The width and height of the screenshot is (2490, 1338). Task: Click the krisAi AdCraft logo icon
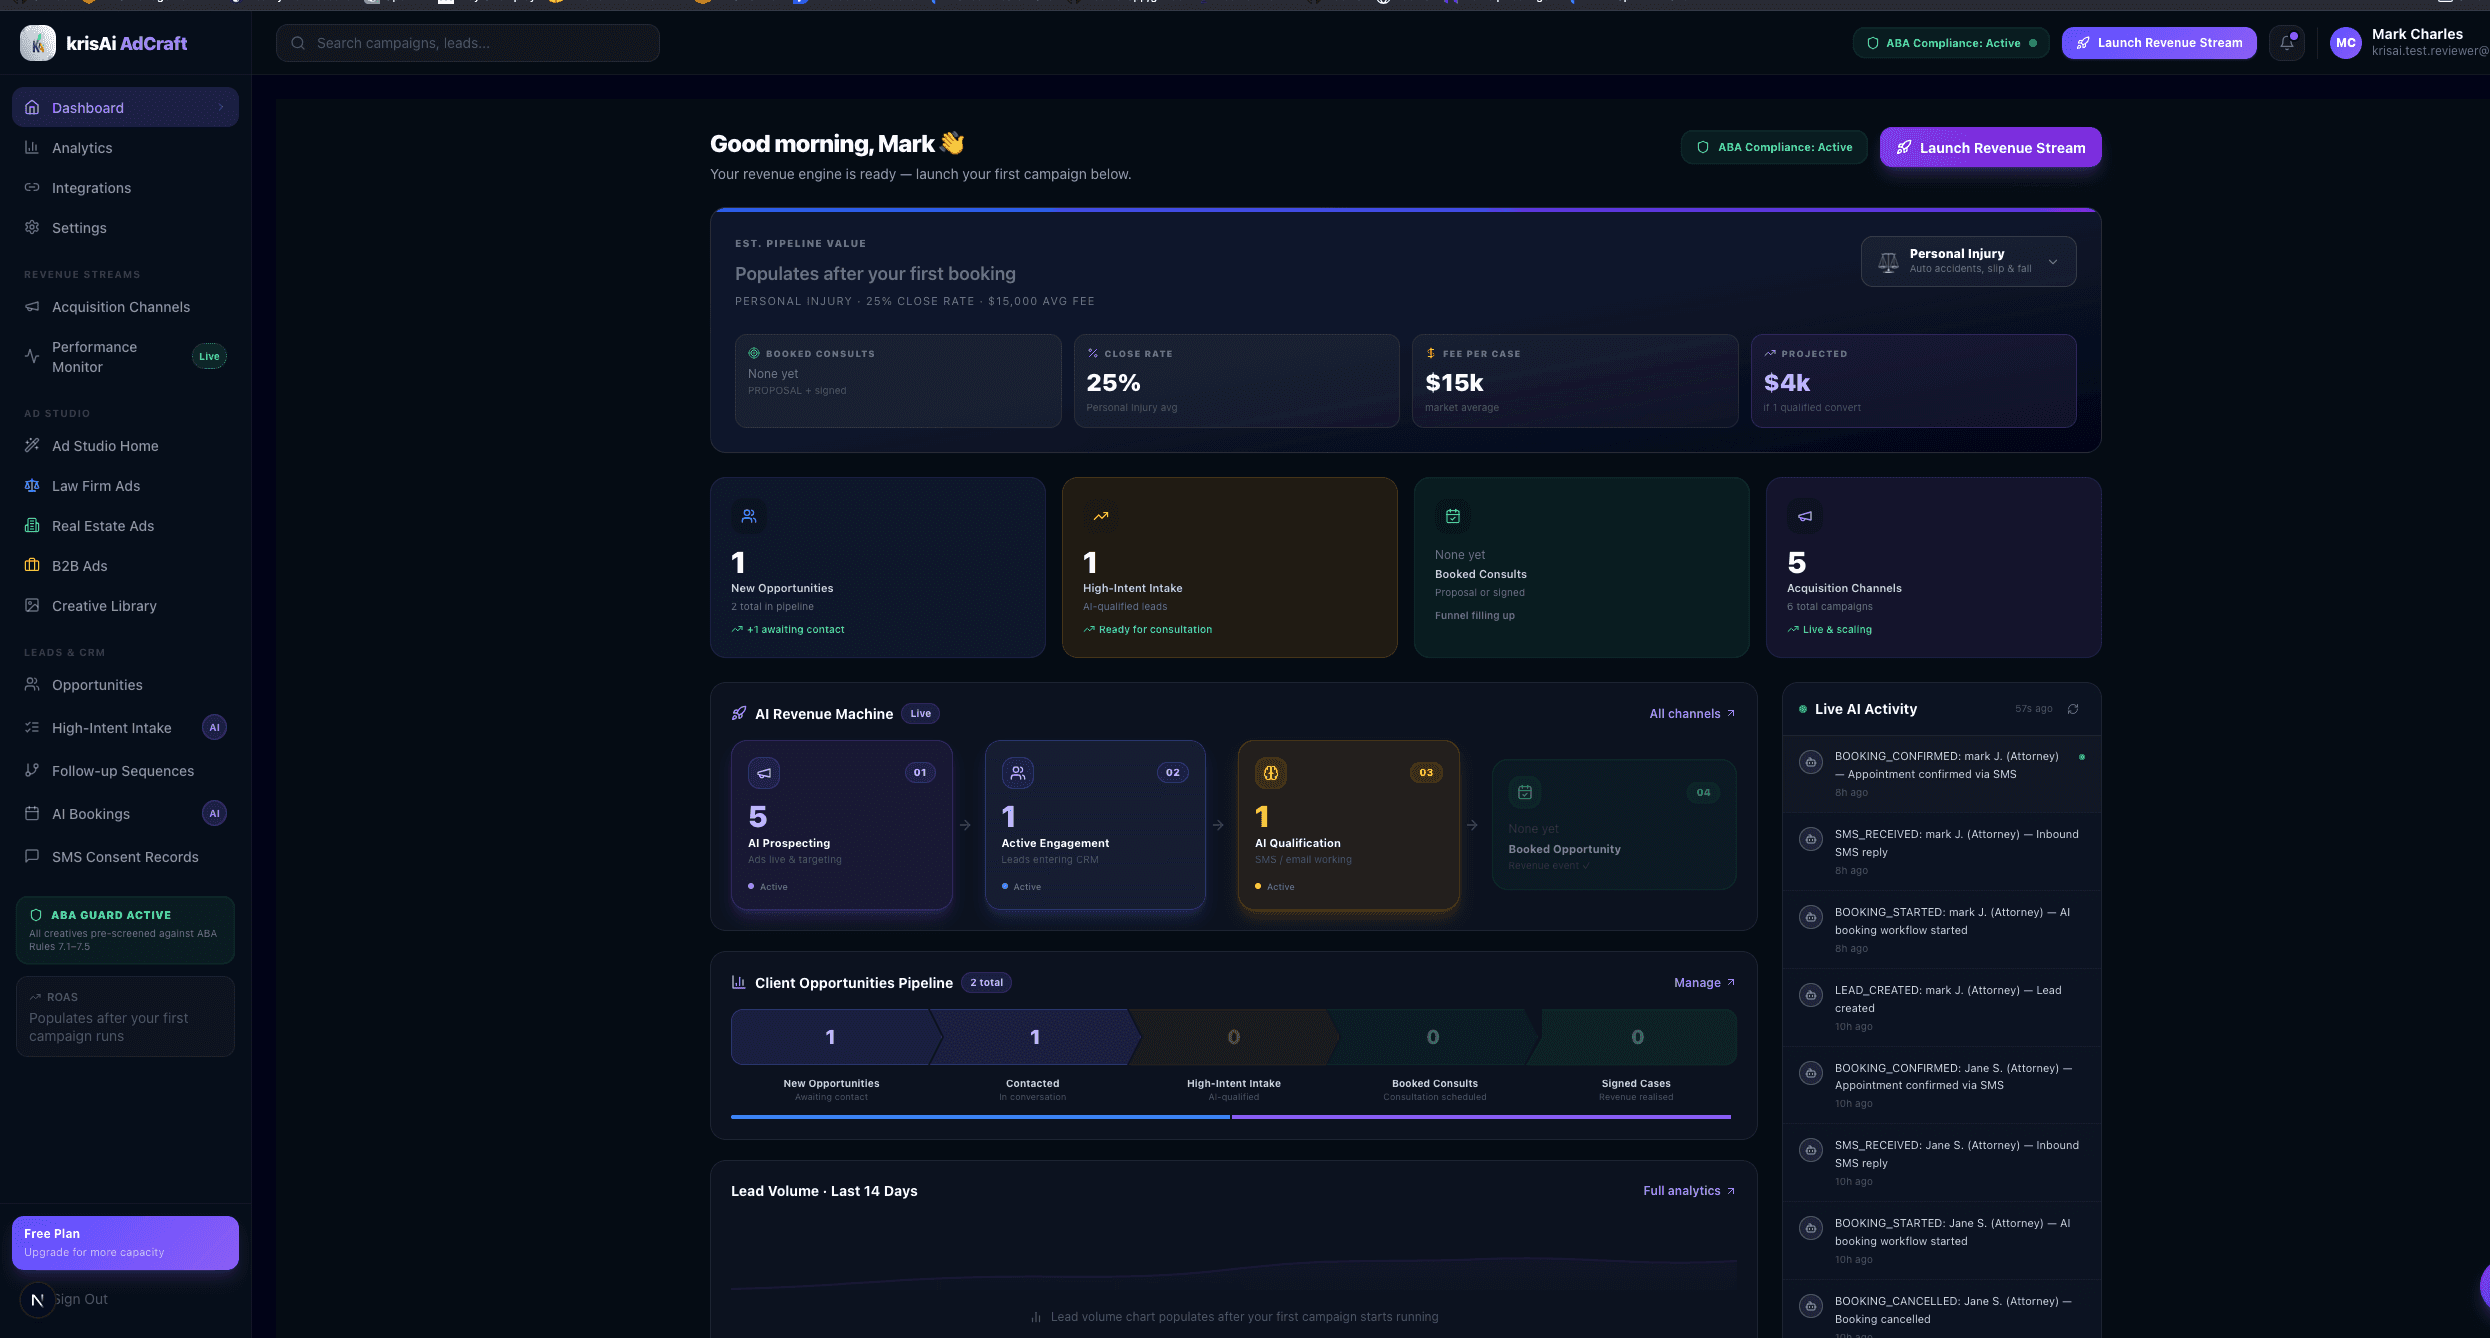[x=38, y=43]
